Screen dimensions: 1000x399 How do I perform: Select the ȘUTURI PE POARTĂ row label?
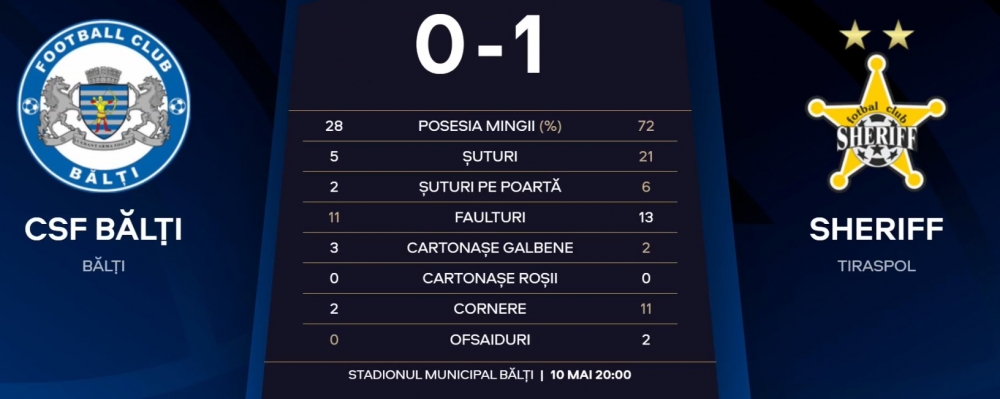(x=490, y=187)
